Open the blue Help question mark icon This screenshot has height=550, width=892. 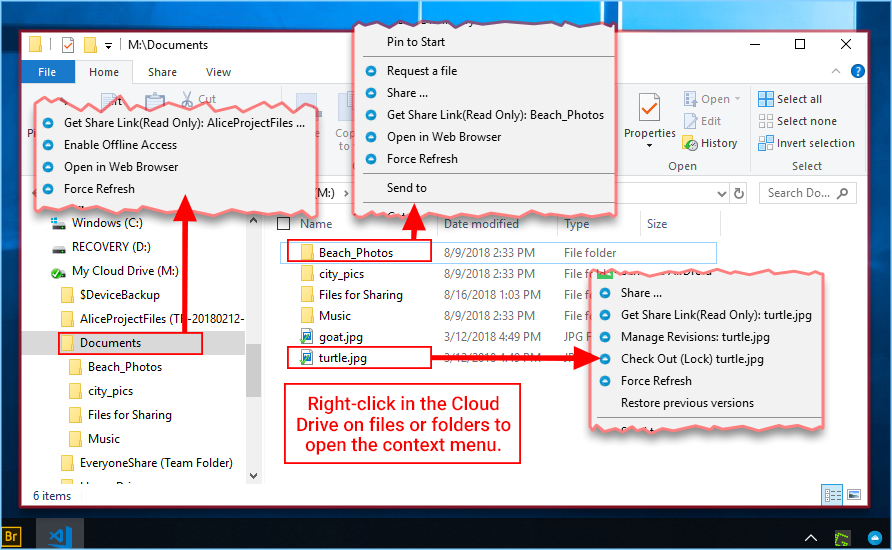tap(857, 71)
